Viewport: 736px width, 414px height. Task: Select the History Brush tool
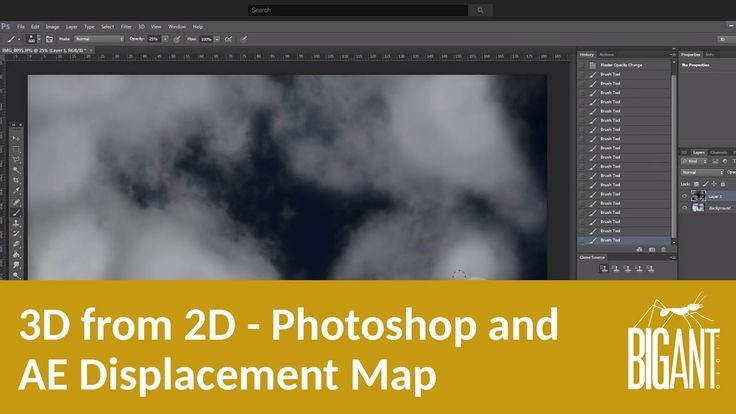(16, 234)
